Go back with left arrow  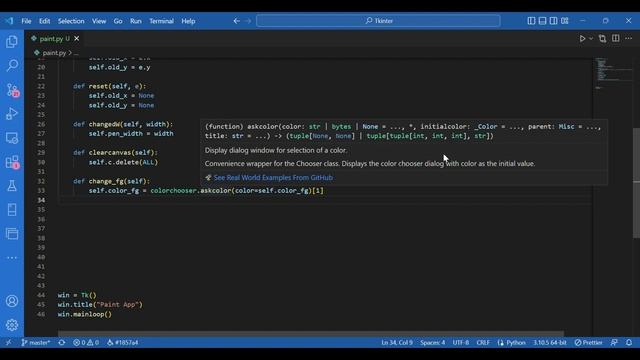236,21
